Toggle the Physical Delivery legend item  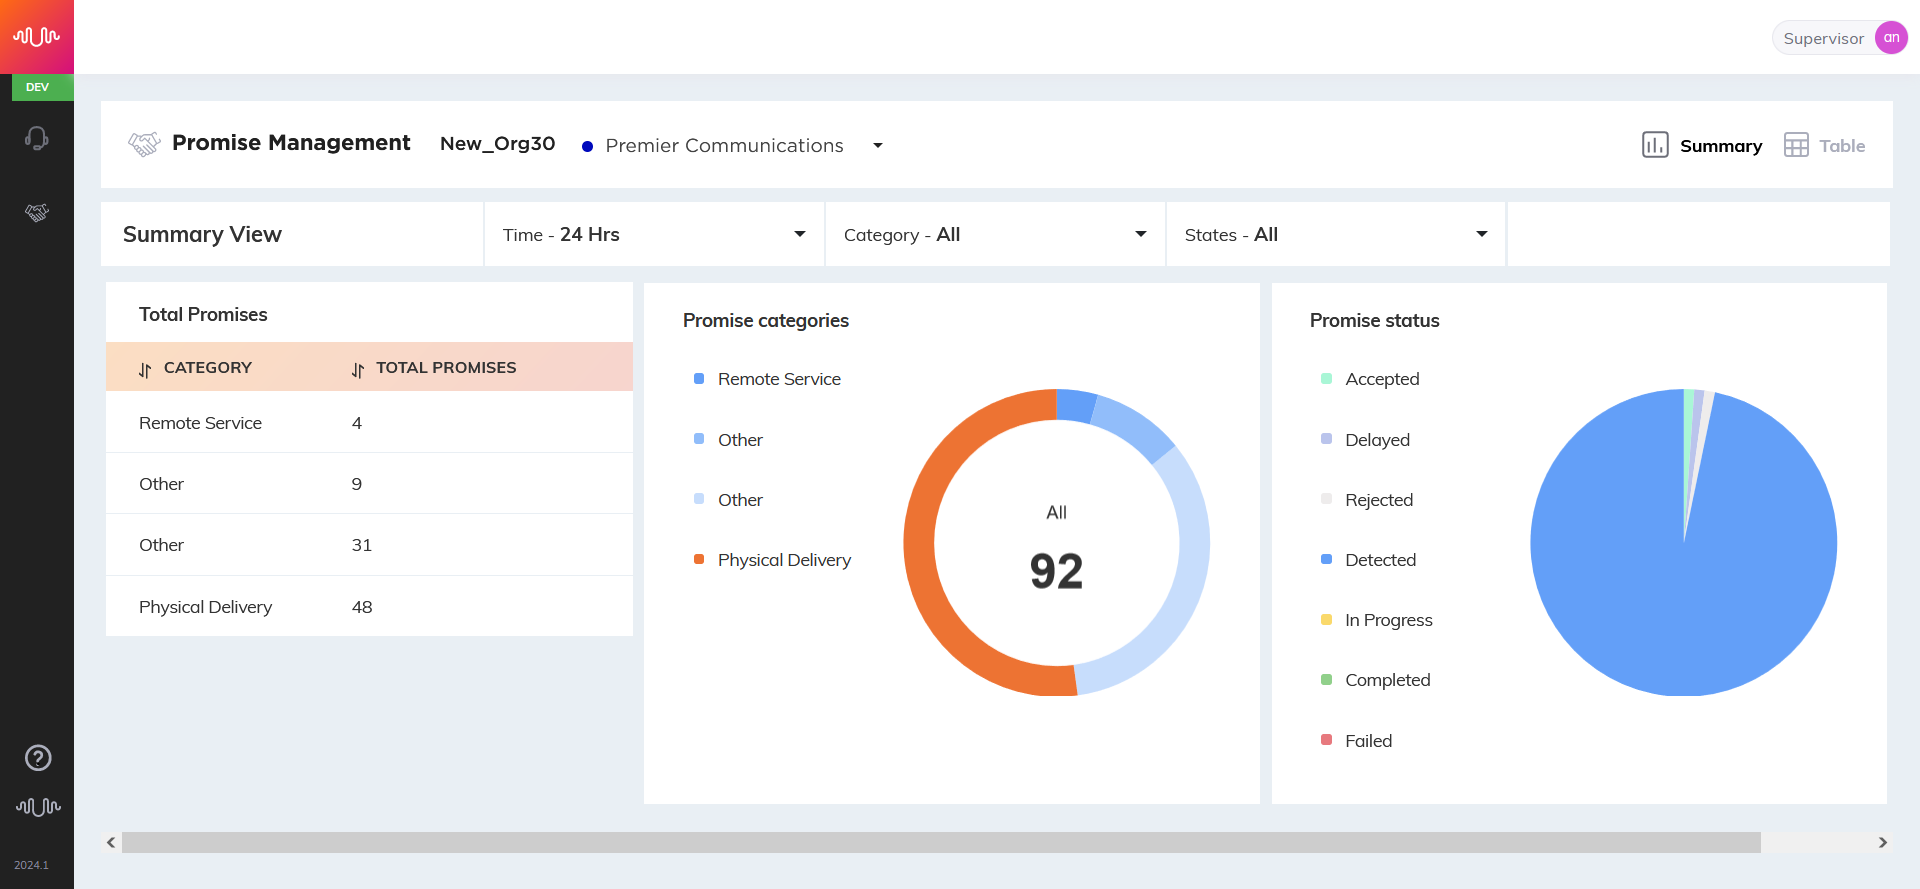(772, 560)
